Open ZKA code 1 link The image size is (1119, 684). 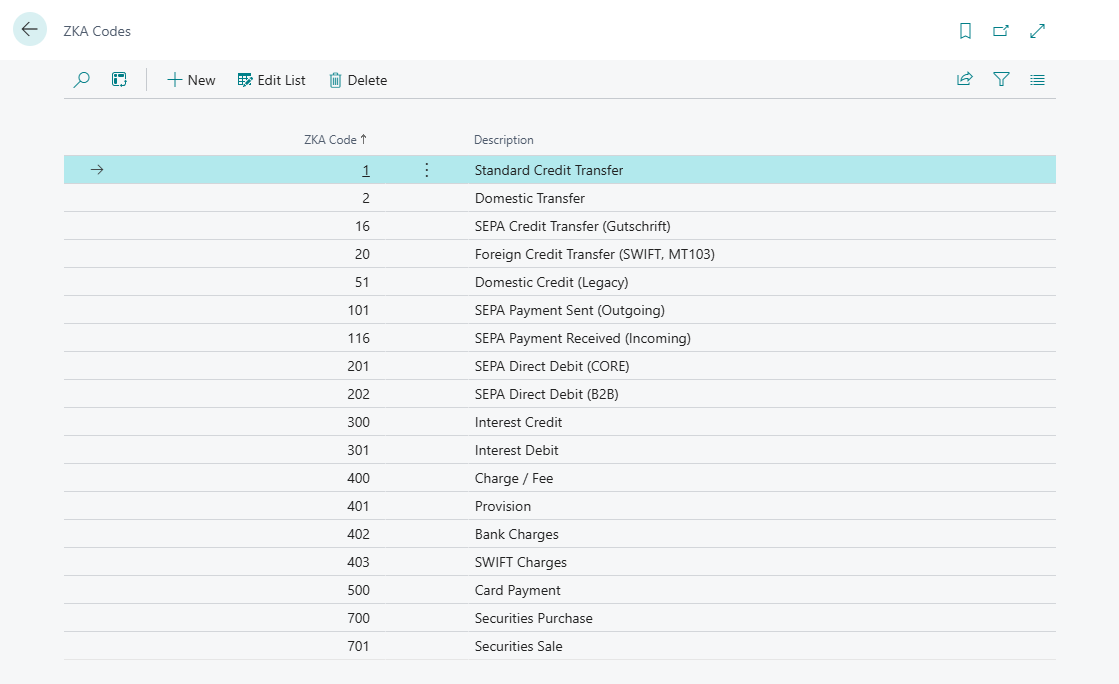click(x=366, y=170)
